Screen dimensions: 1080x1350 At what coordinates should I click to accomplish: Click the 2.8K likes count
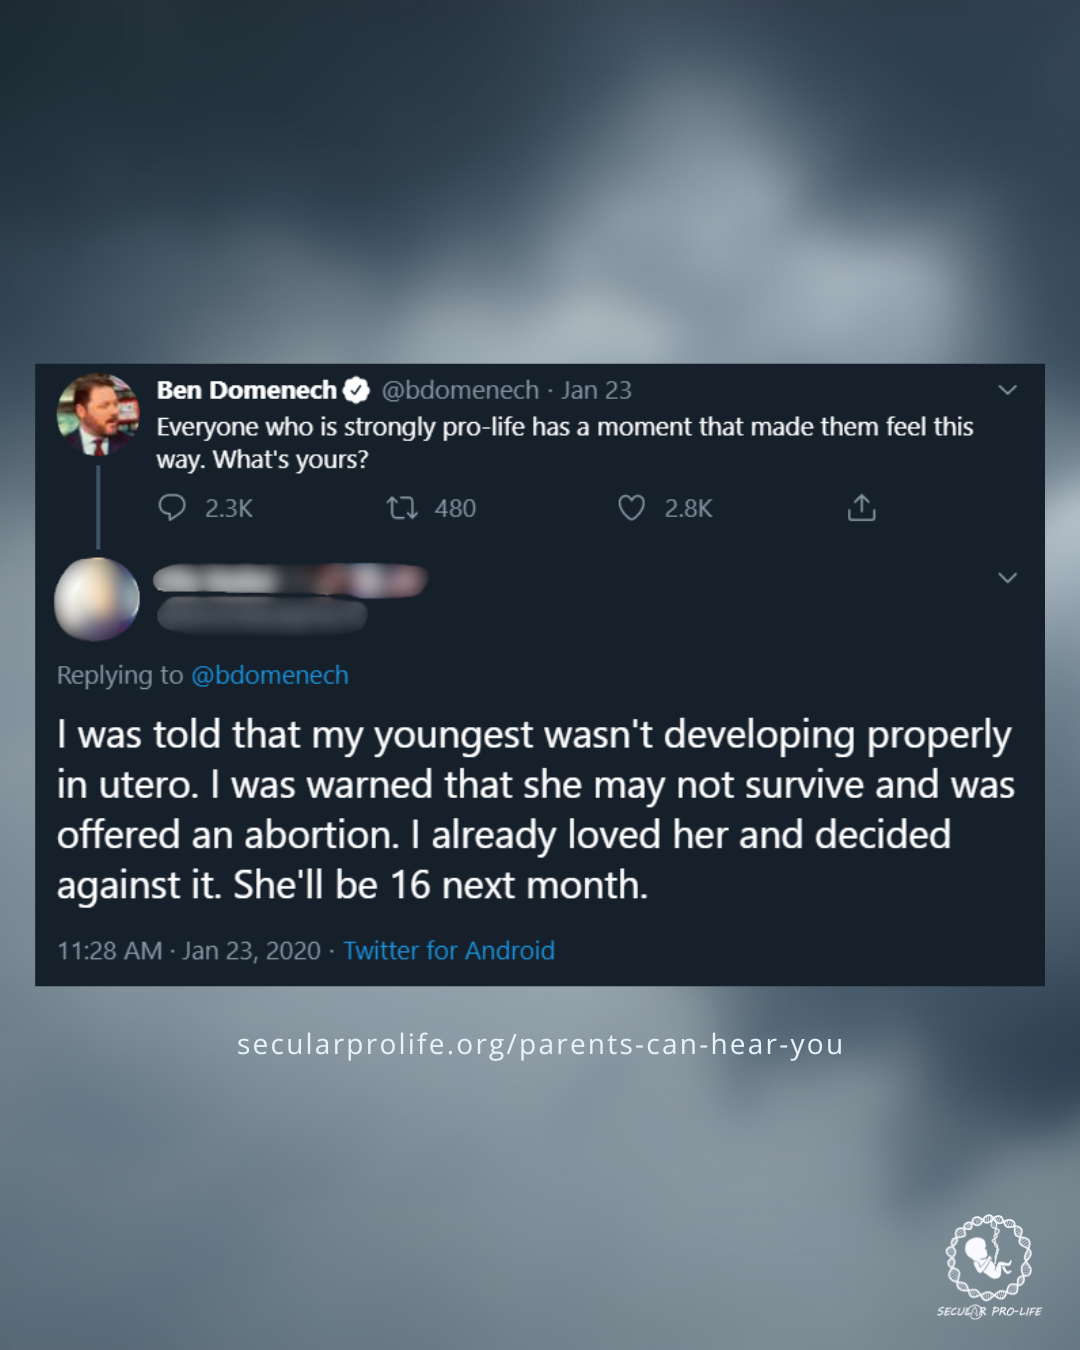[688, 508]
